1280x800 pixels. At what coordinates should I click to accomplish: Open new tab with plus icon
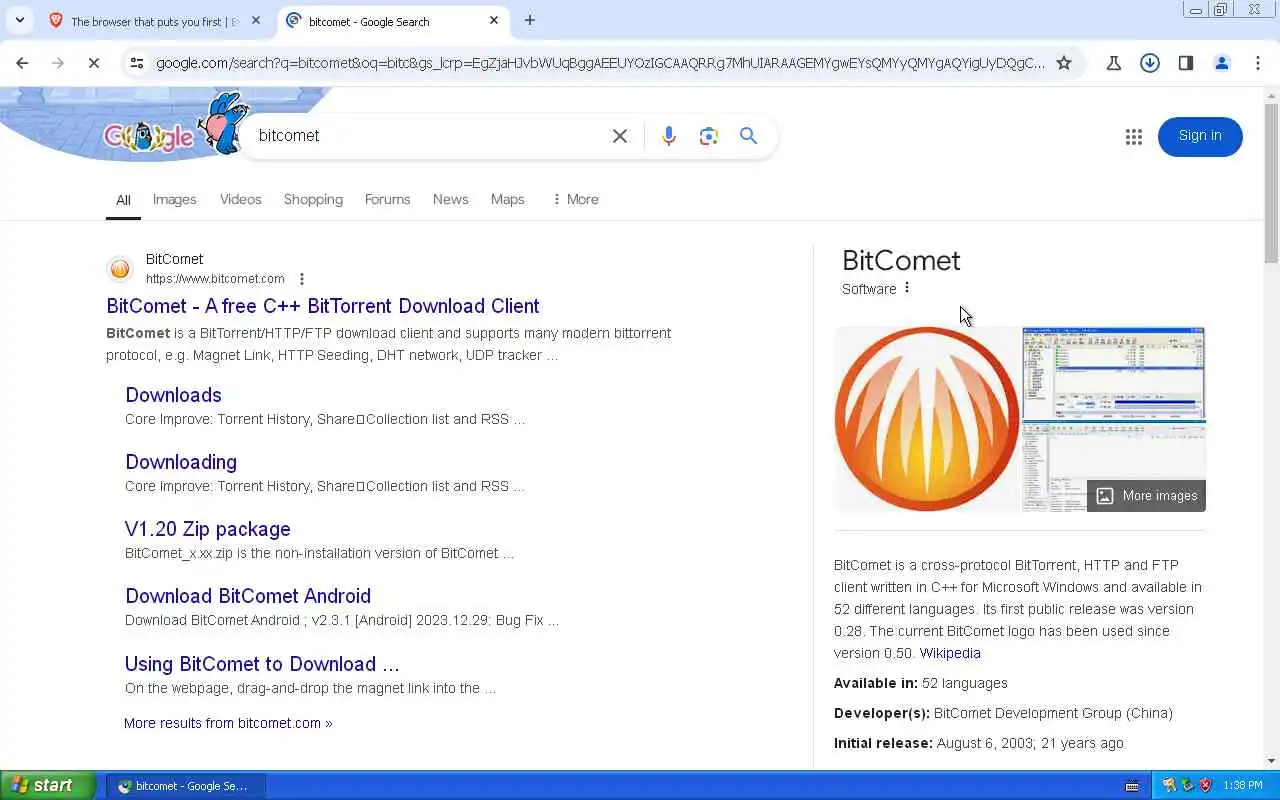coord(530,20)
